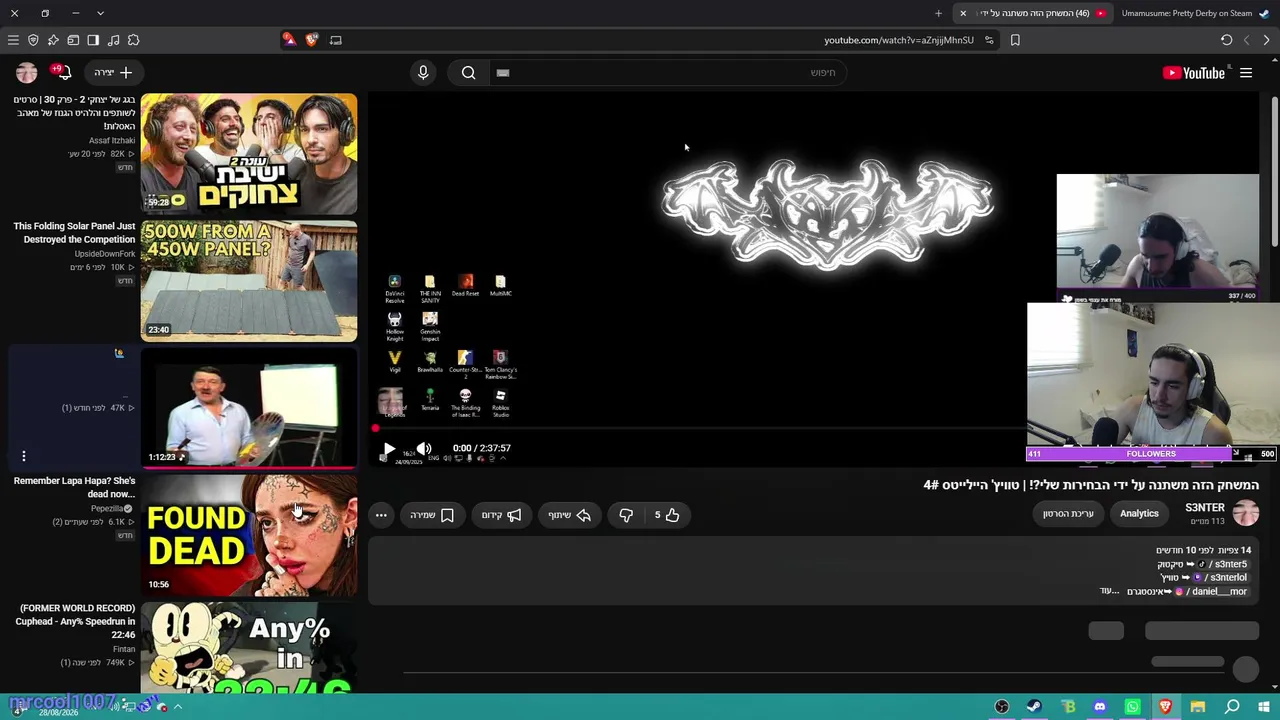Open the Cuphead Any% speedrun thumbnail
The image size is (1280, 720).
pyautogui.click(x=249, y=647)
